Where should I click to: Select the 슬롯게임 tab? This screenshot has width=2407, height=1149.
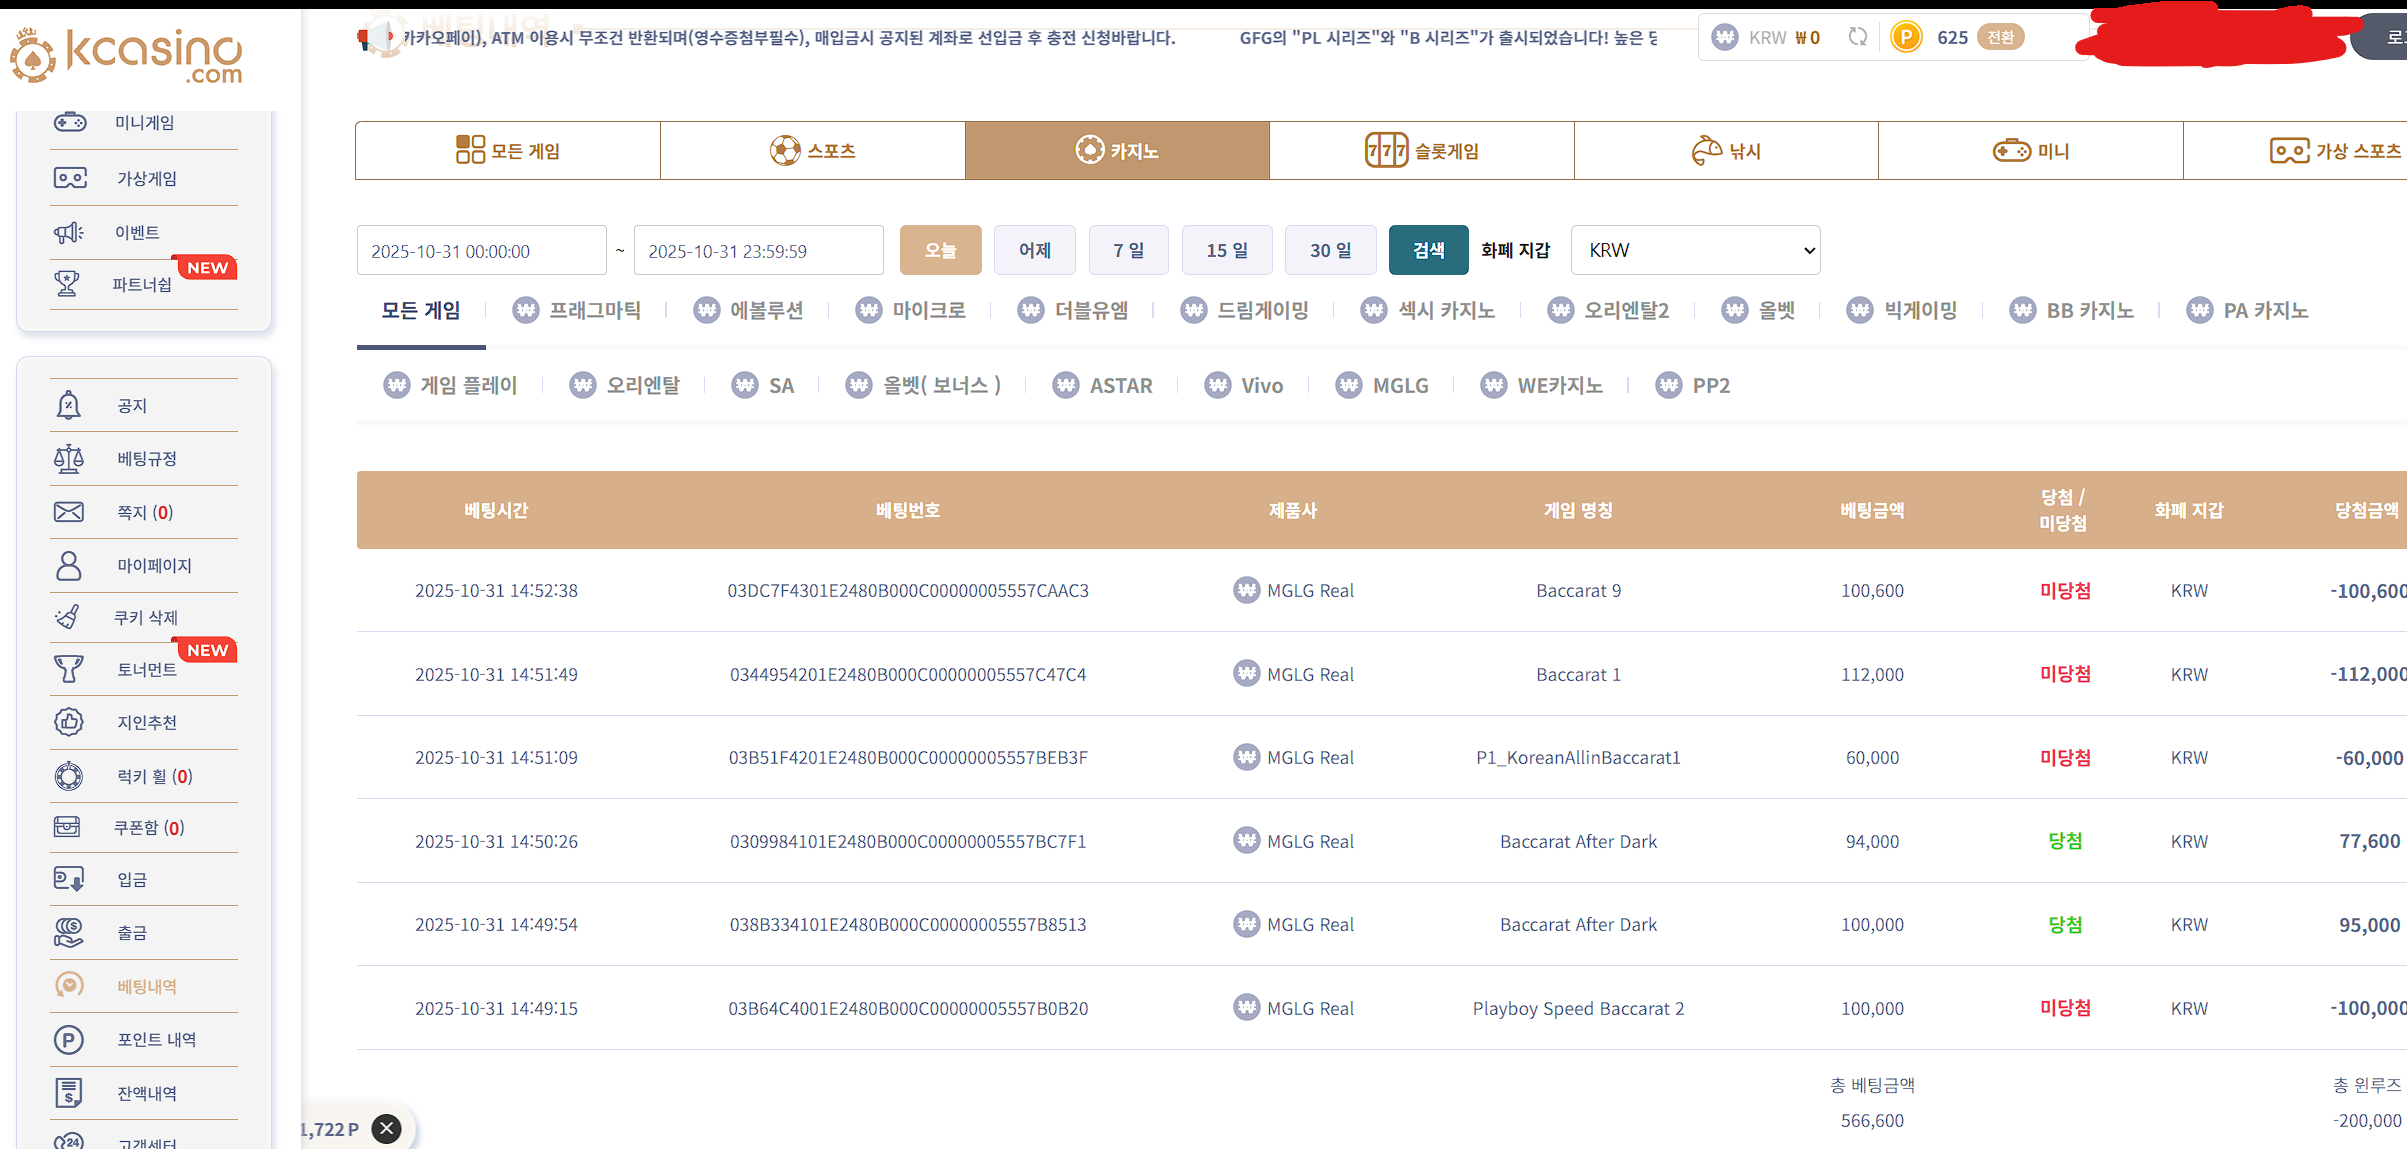tap(1421, 151)
